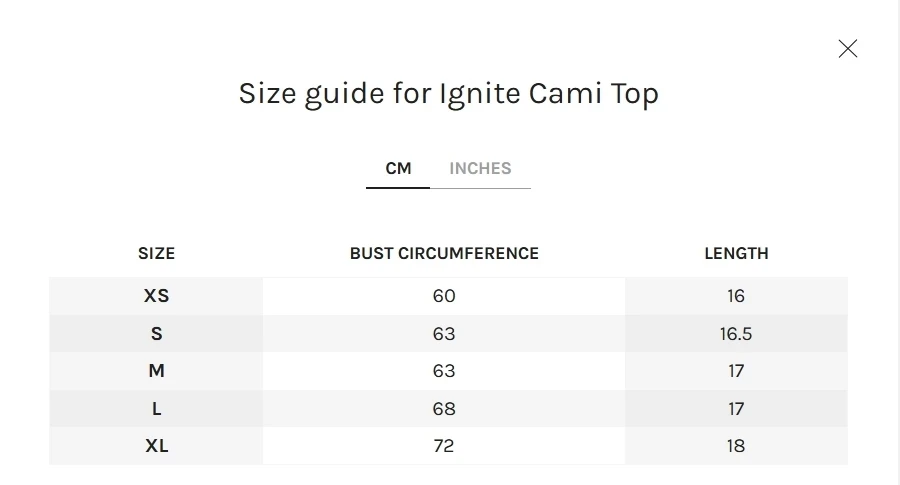Click the LENGTH column header
The width and height of the screenshot is (900, 485).
click(736, 254)
